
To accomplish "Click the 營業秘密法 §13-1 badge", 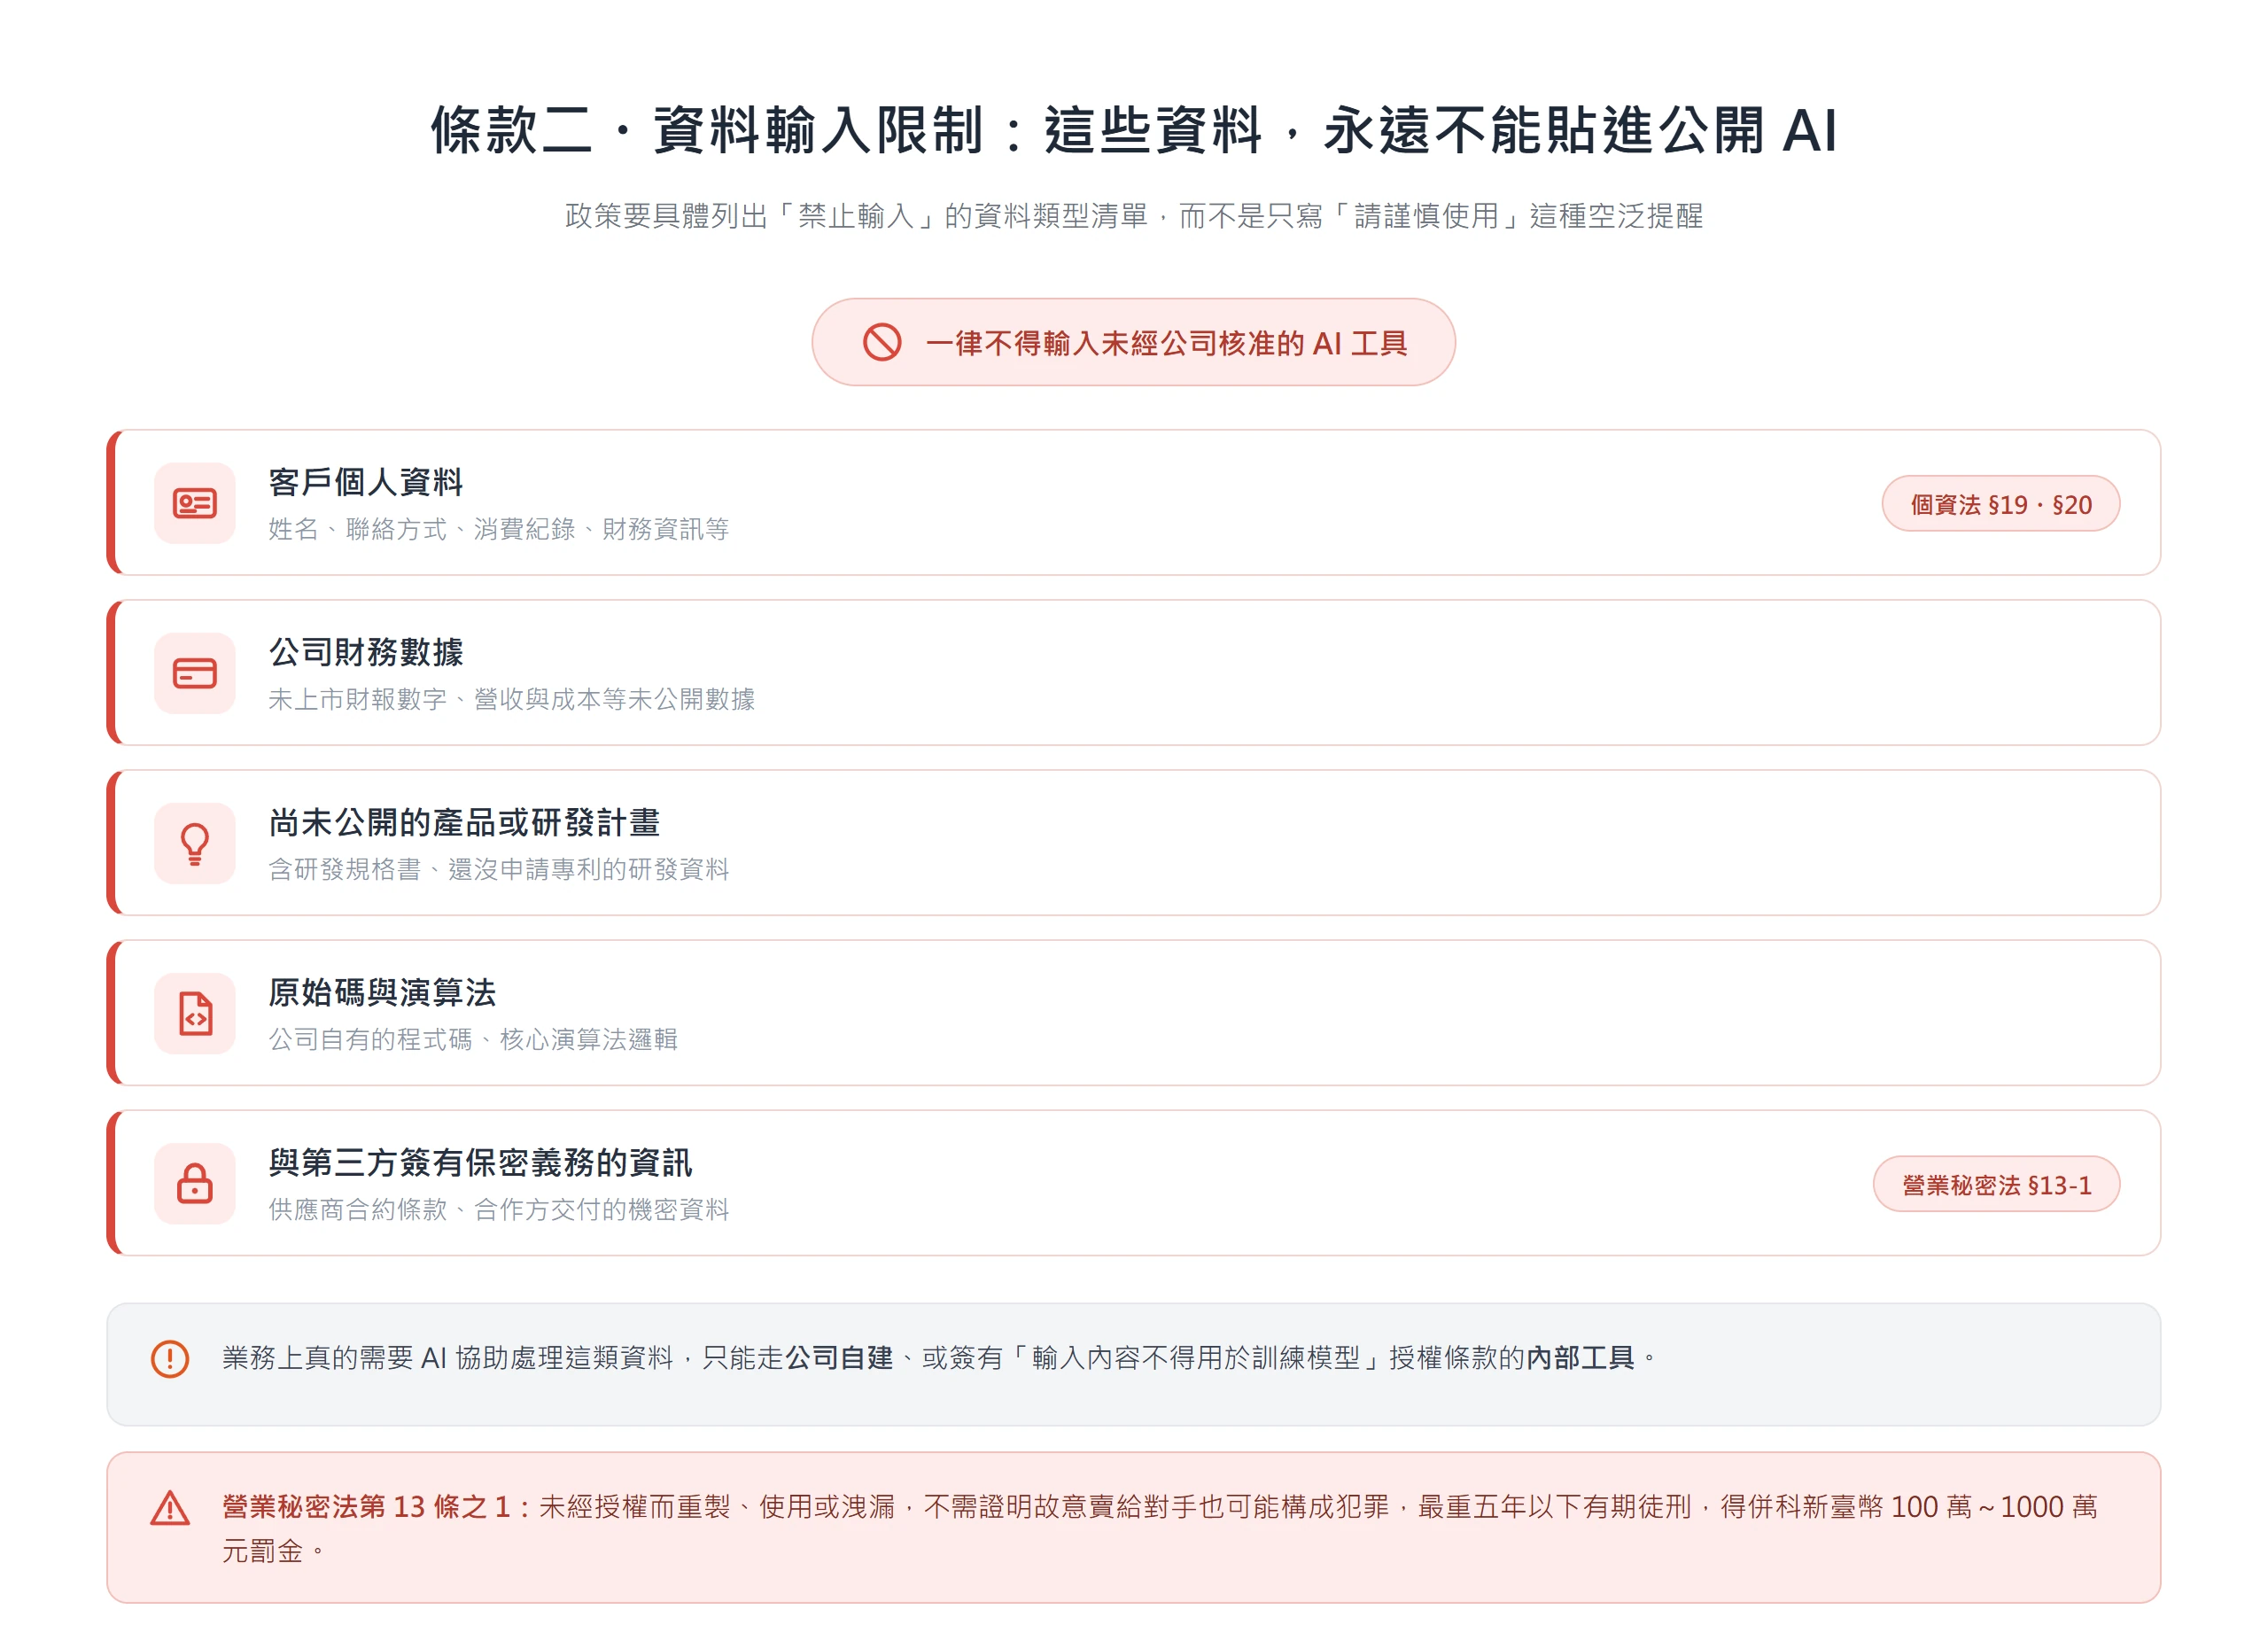I will [1996, 1184].
